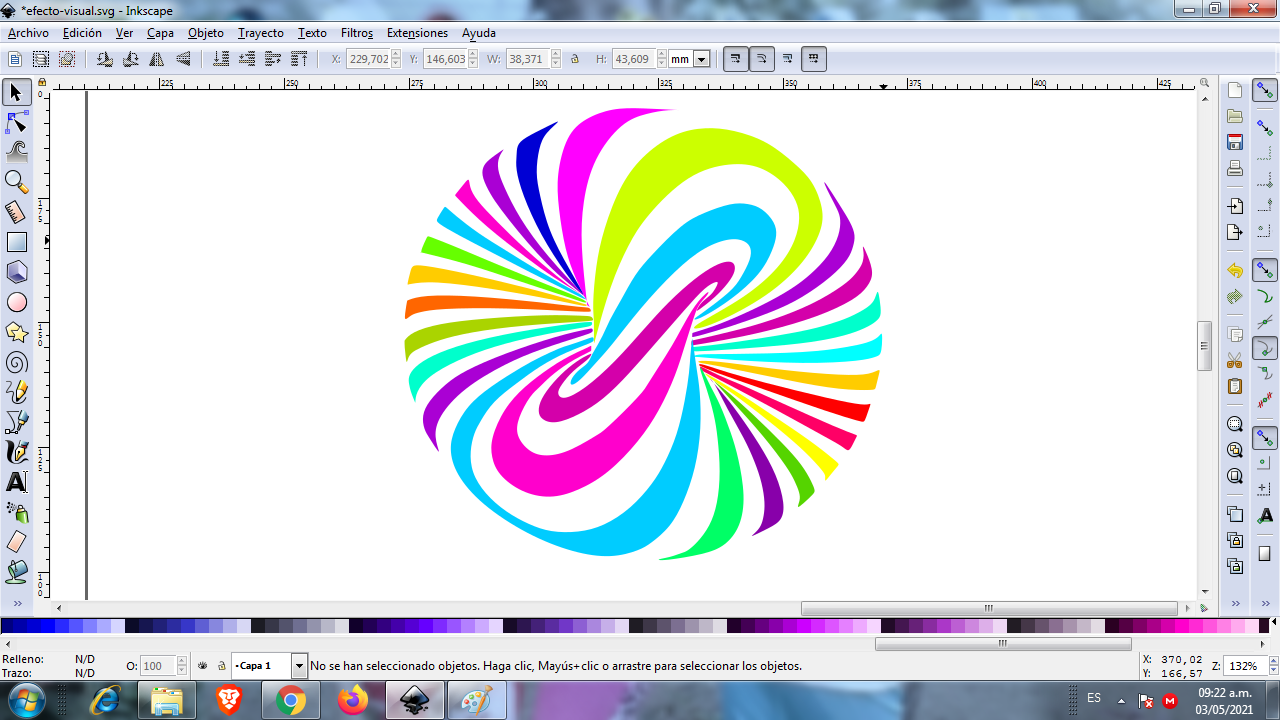Select the Text tool in toolbox

[16, 482]
